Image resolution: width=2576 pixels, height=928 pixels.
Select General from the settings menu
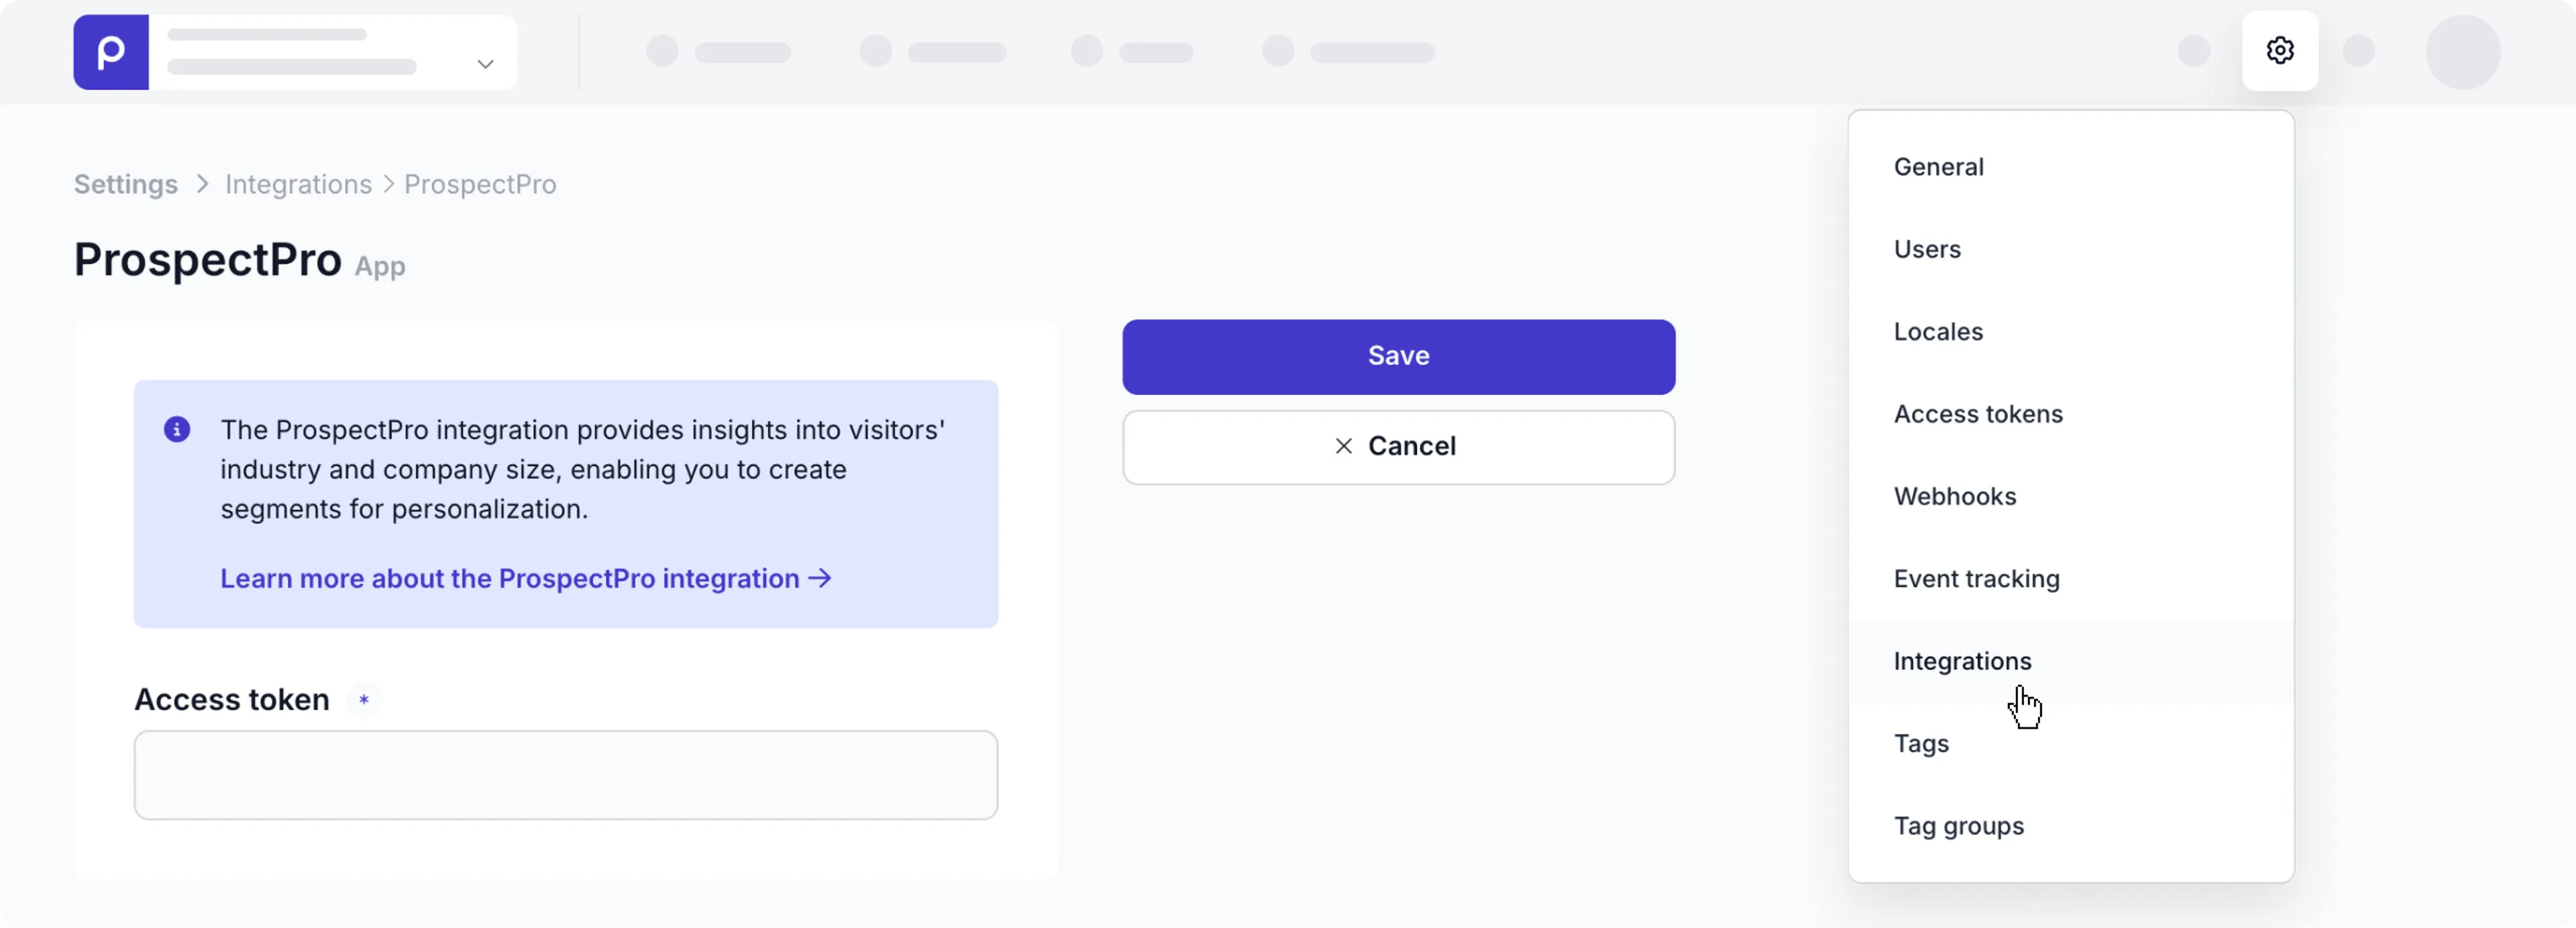pyautogui.click(x=1938, y=166)
